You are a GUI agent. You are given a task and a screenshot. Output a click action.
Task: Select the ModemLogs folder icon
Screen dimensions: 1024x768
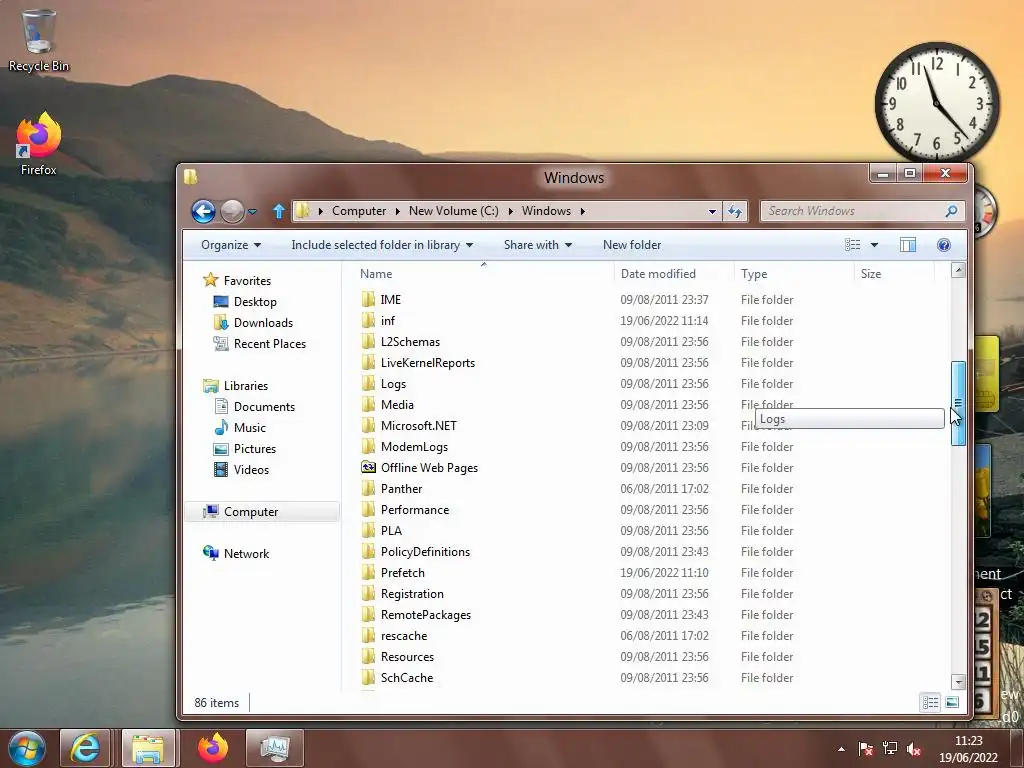pyautogui.click(x=368, y=447)
